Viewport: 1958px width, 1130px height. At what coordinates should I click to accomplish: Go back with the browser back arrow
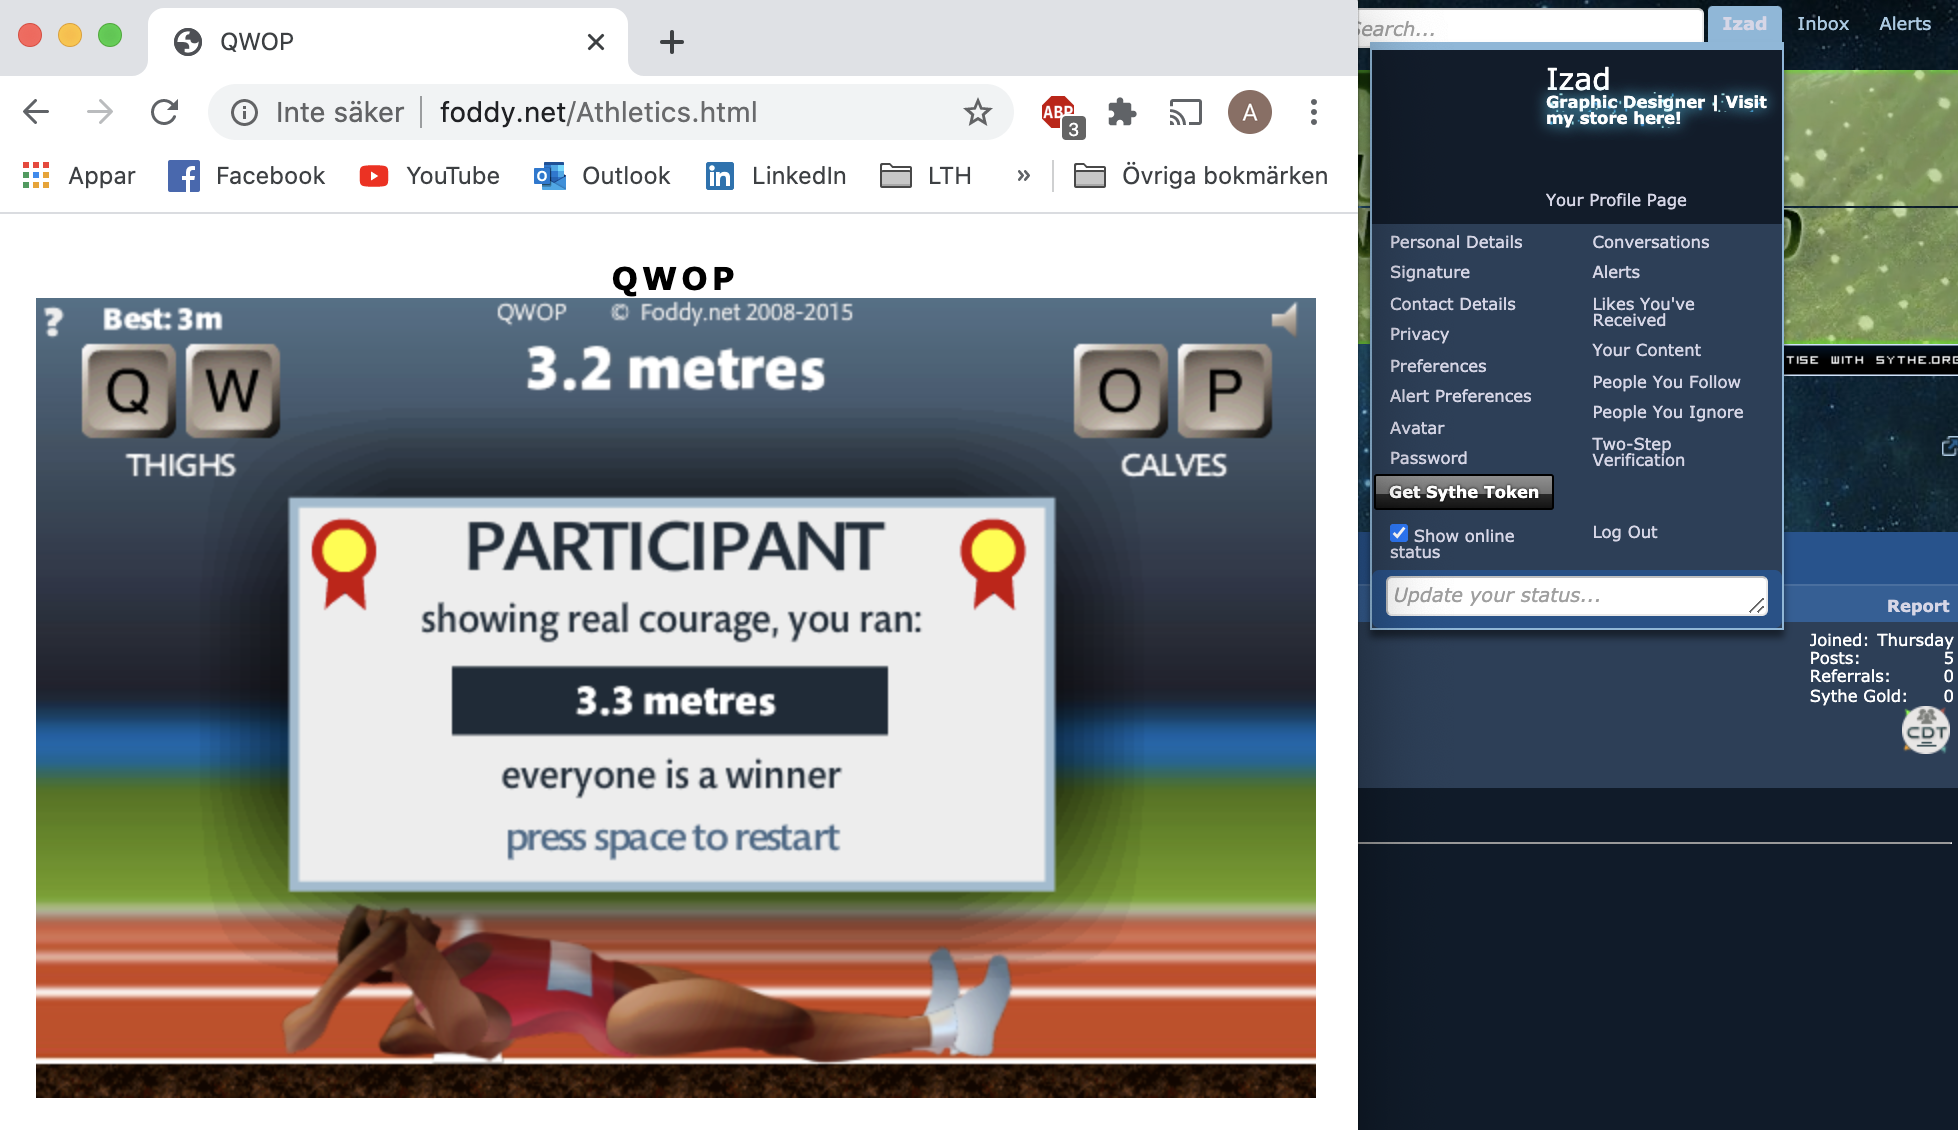click(x=36, y=112)
